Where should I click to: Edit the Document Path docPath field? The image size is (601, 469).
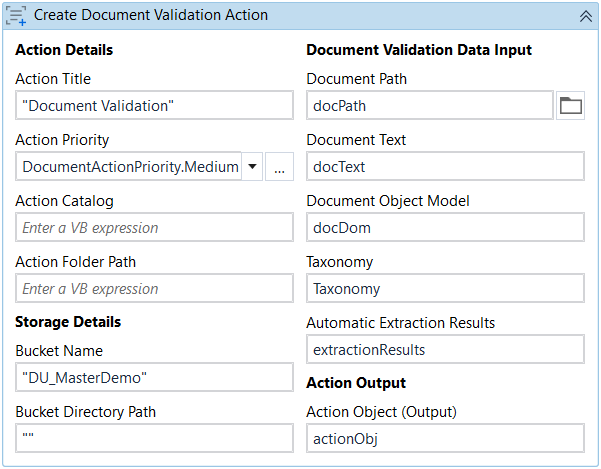tap(429, 106)
